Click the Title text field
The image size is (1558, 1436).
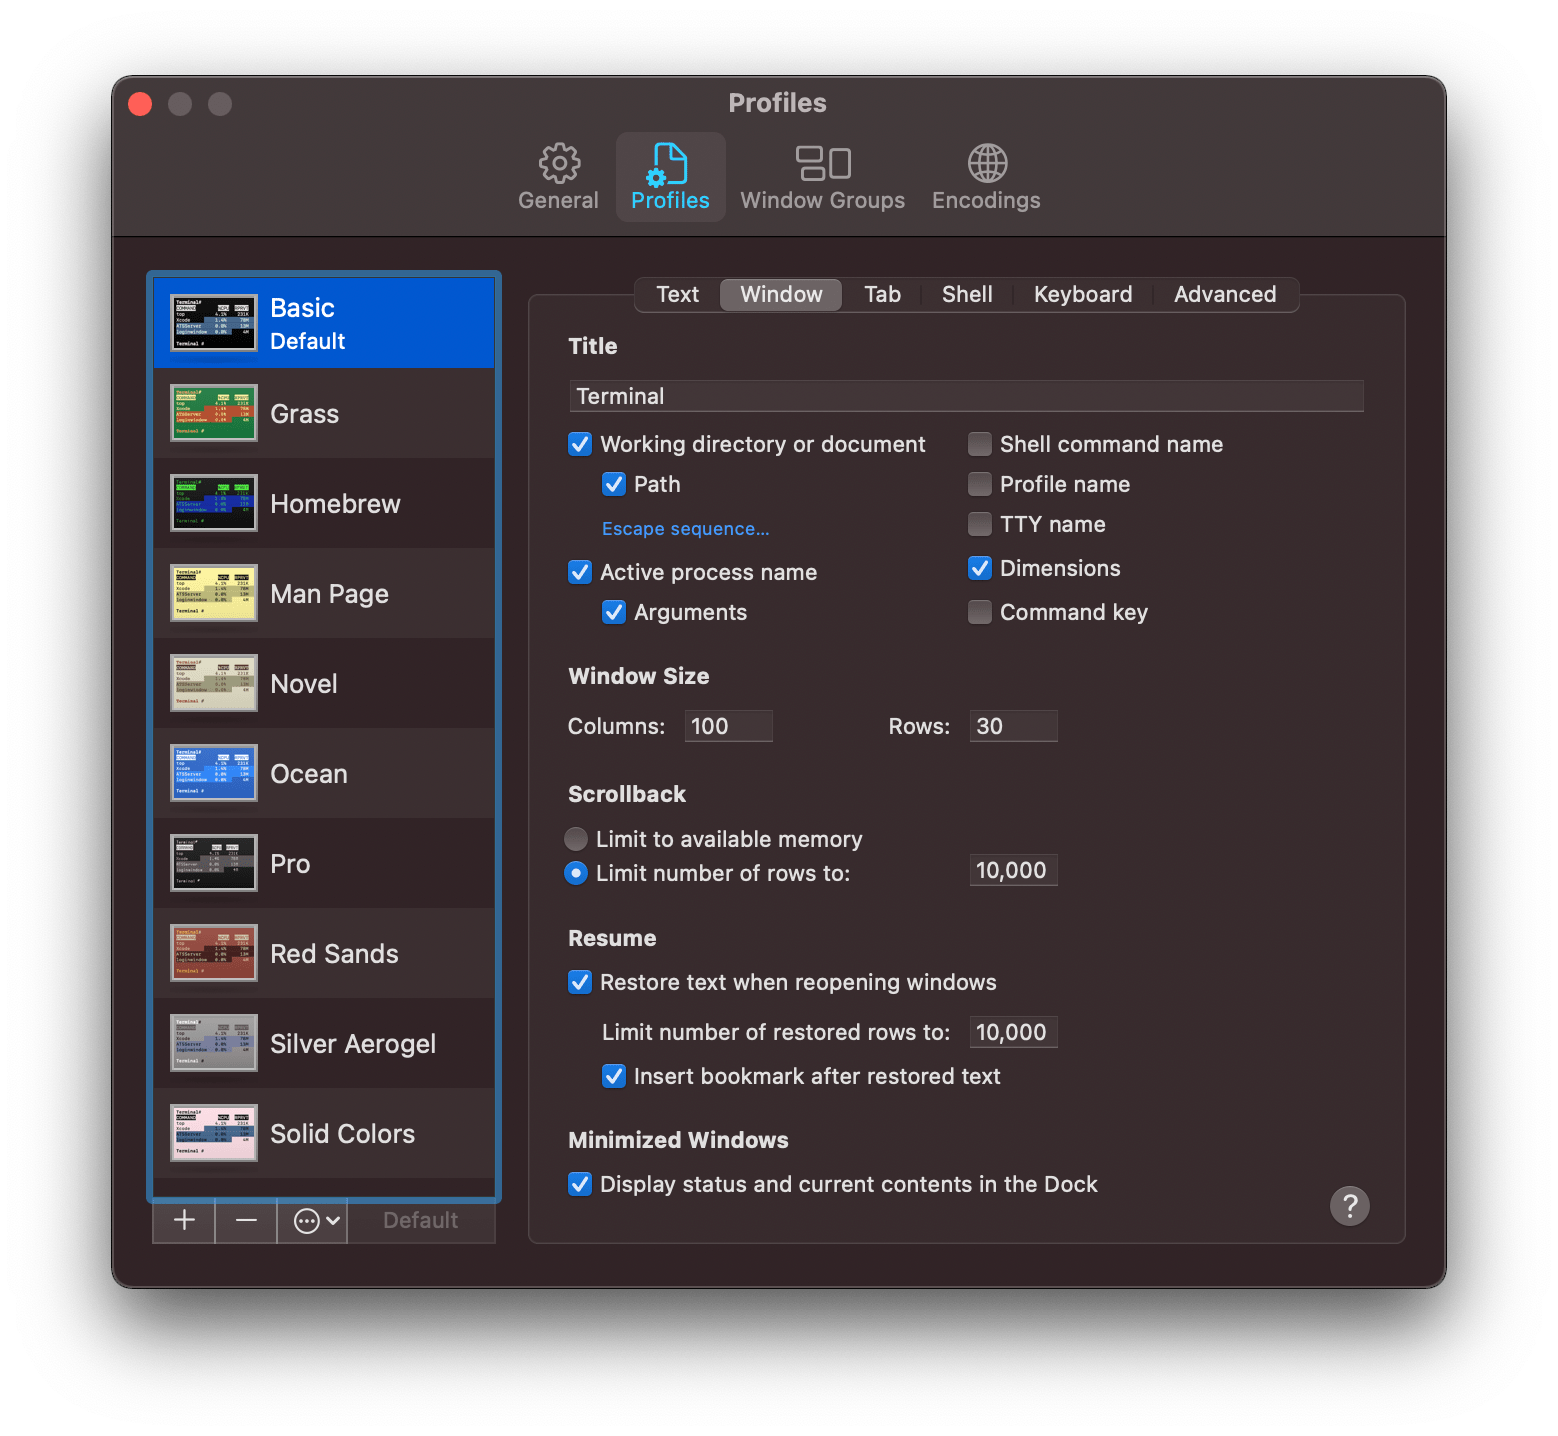[965, 395]
